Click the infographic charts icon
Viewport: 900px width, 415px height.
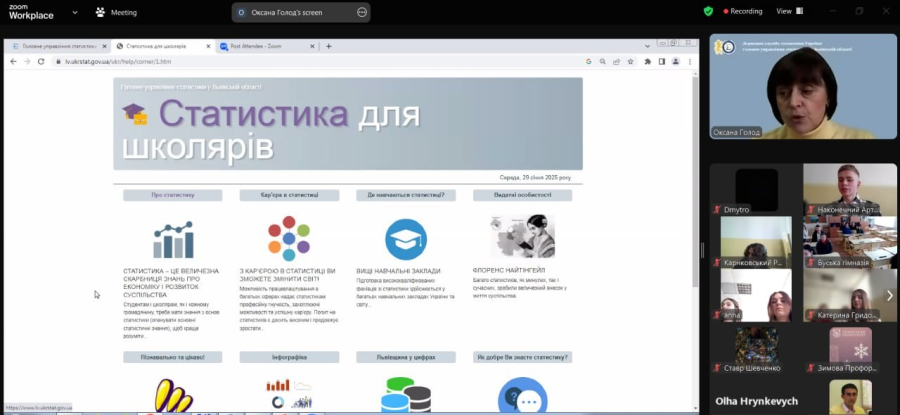(289, 394)
